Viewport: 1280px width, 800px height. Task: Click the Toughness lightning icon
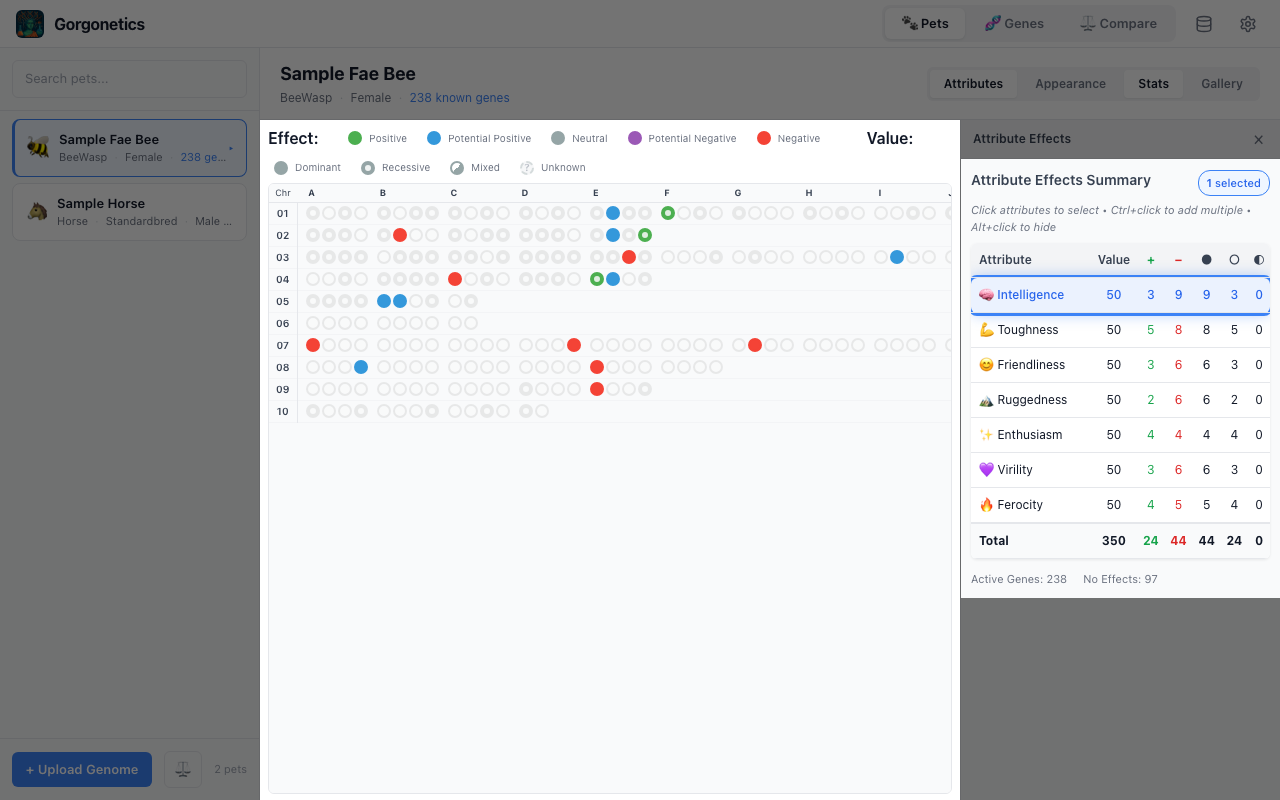click(x=986, y=329)
